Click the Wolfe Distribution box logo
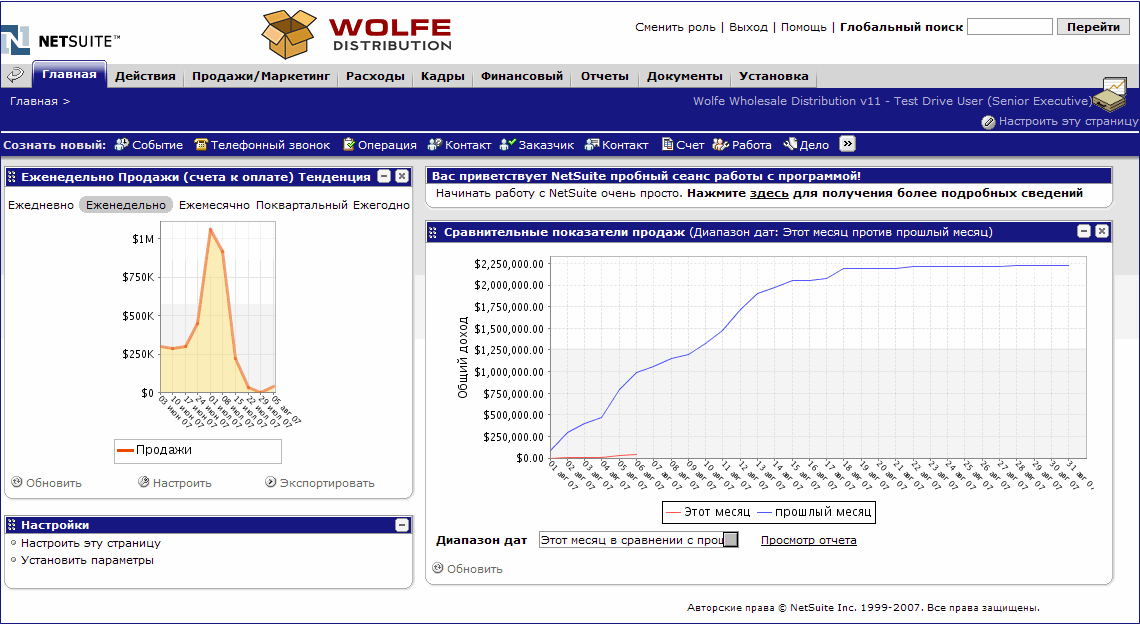 [357, 35]
